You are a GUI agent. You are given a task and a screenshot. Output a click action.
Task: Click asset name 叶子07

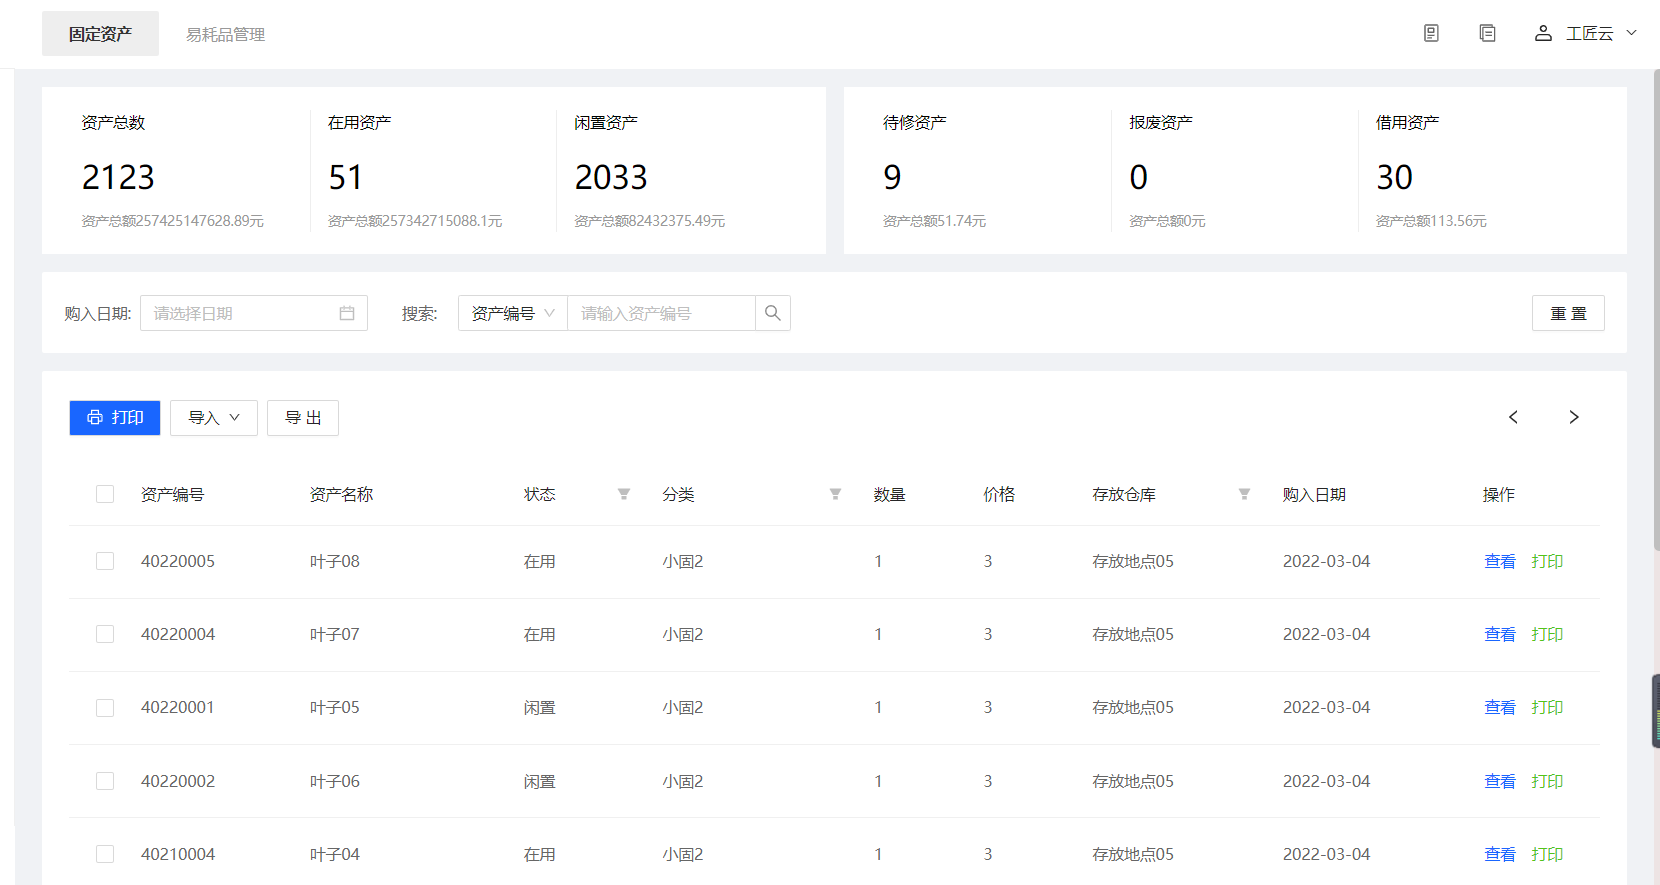pyautogui.click(x=334, y=634)
